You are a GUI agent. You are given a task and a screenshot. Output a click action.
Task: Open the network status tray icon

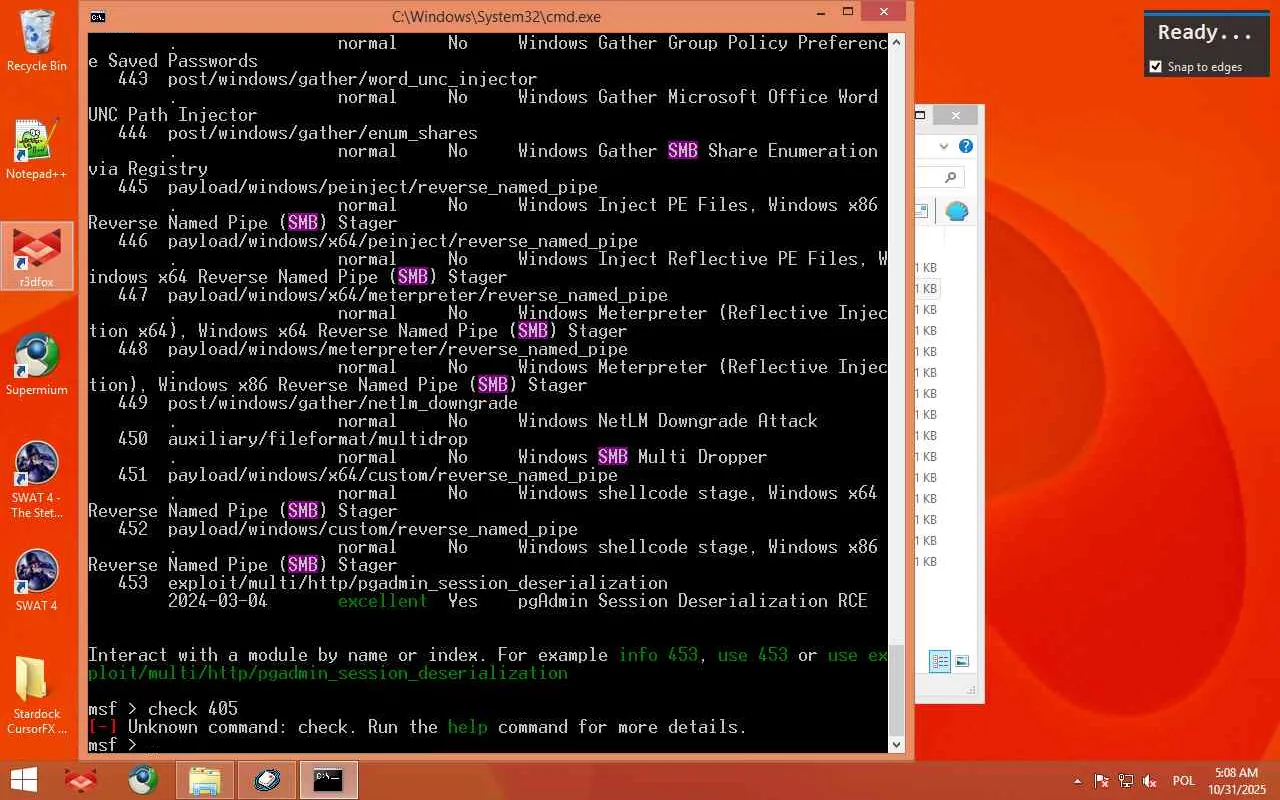[x=1126, y=781]
